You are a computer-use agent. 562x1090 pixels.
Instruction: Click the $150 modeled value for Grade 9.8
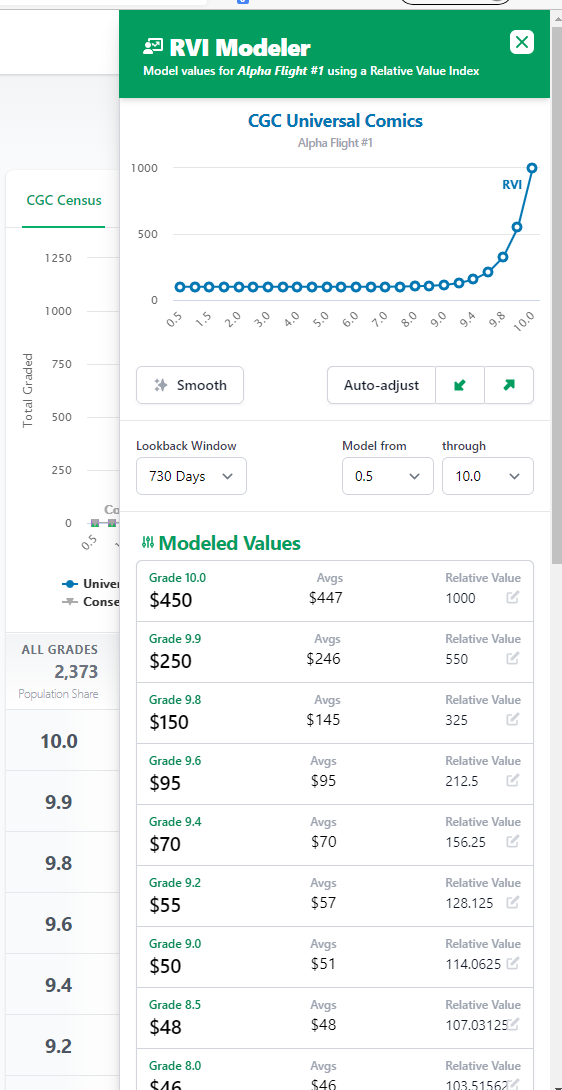(x=169, y=722)
